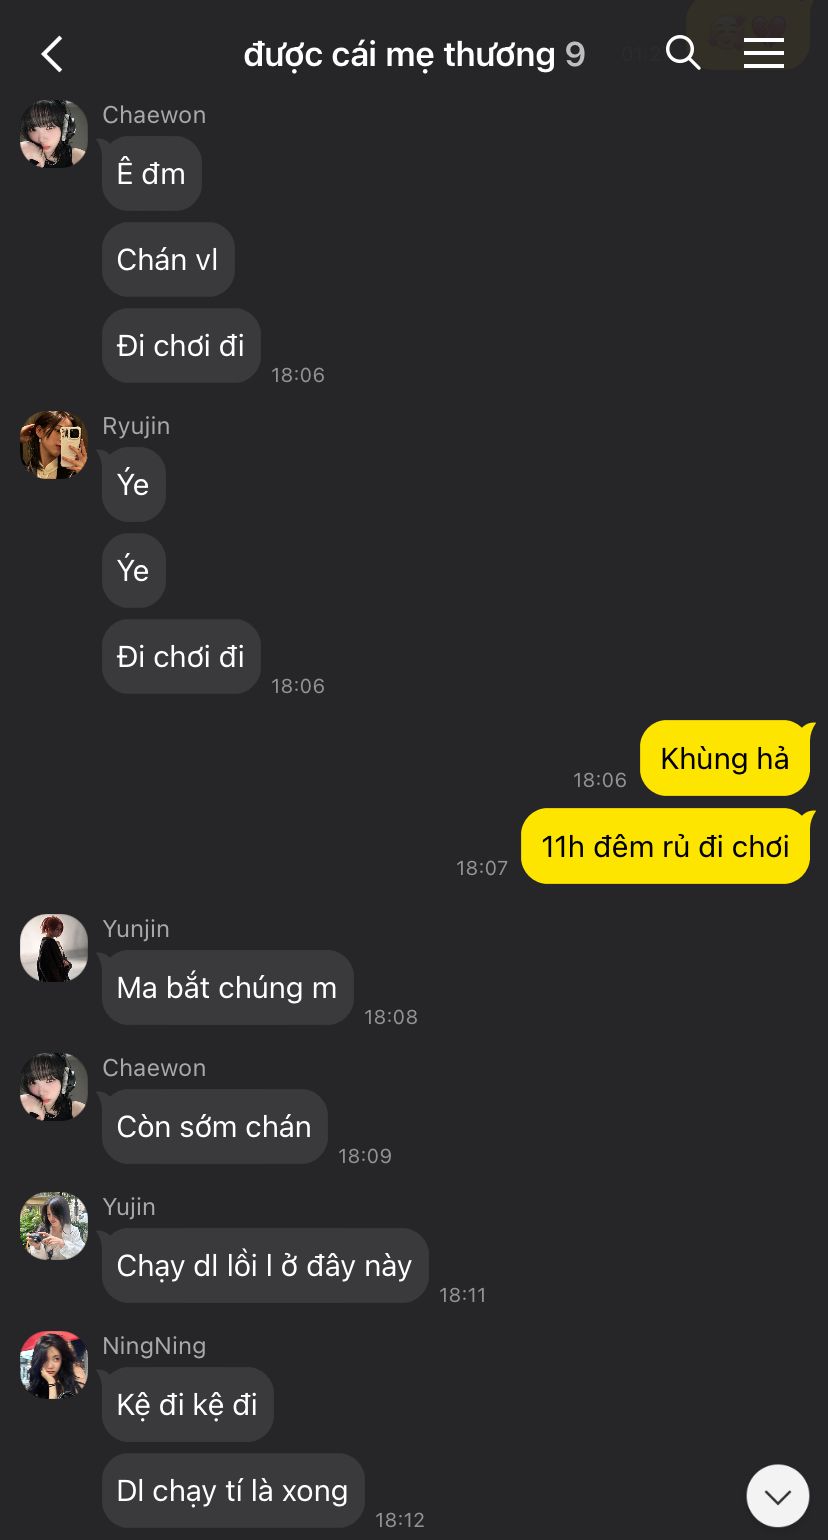
Task: Tap Chaewon's avatar beside "Ê đm"
Action: pyautogui.click(x=54, y=133)
